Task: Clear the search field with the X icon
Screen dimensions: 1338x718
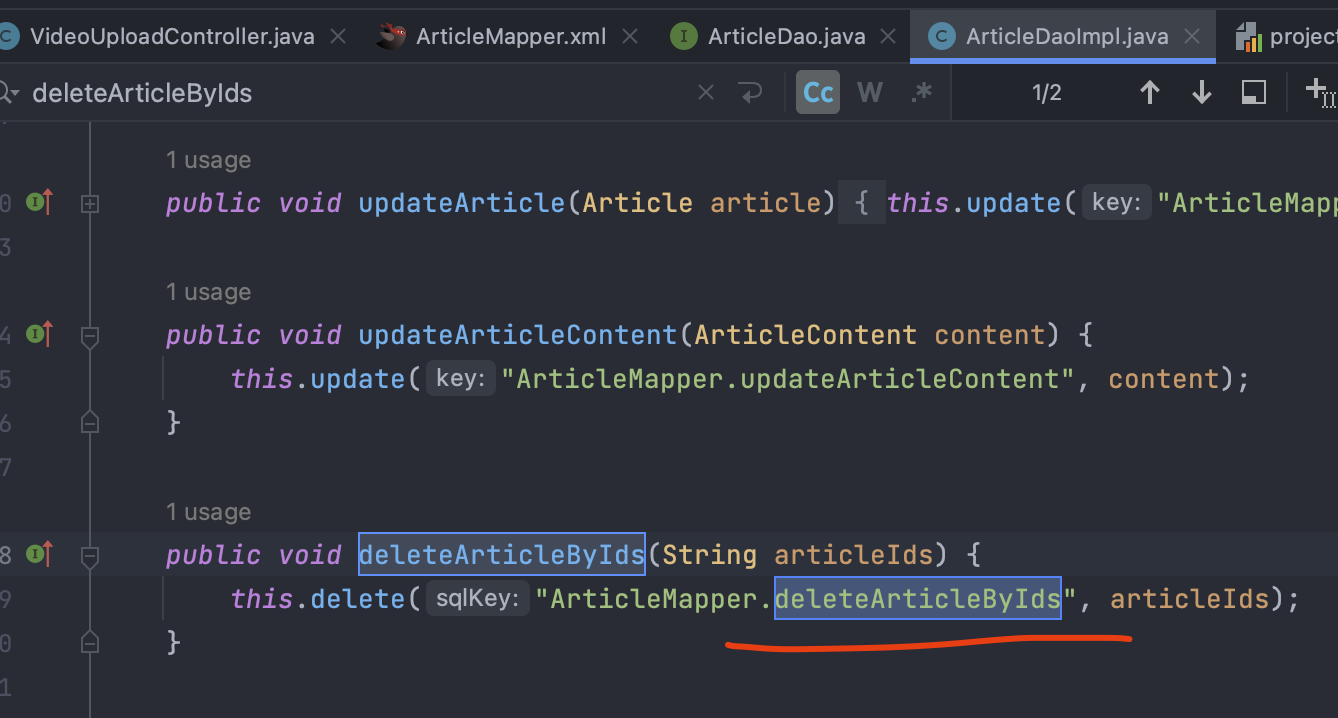Action: (706, 93)
